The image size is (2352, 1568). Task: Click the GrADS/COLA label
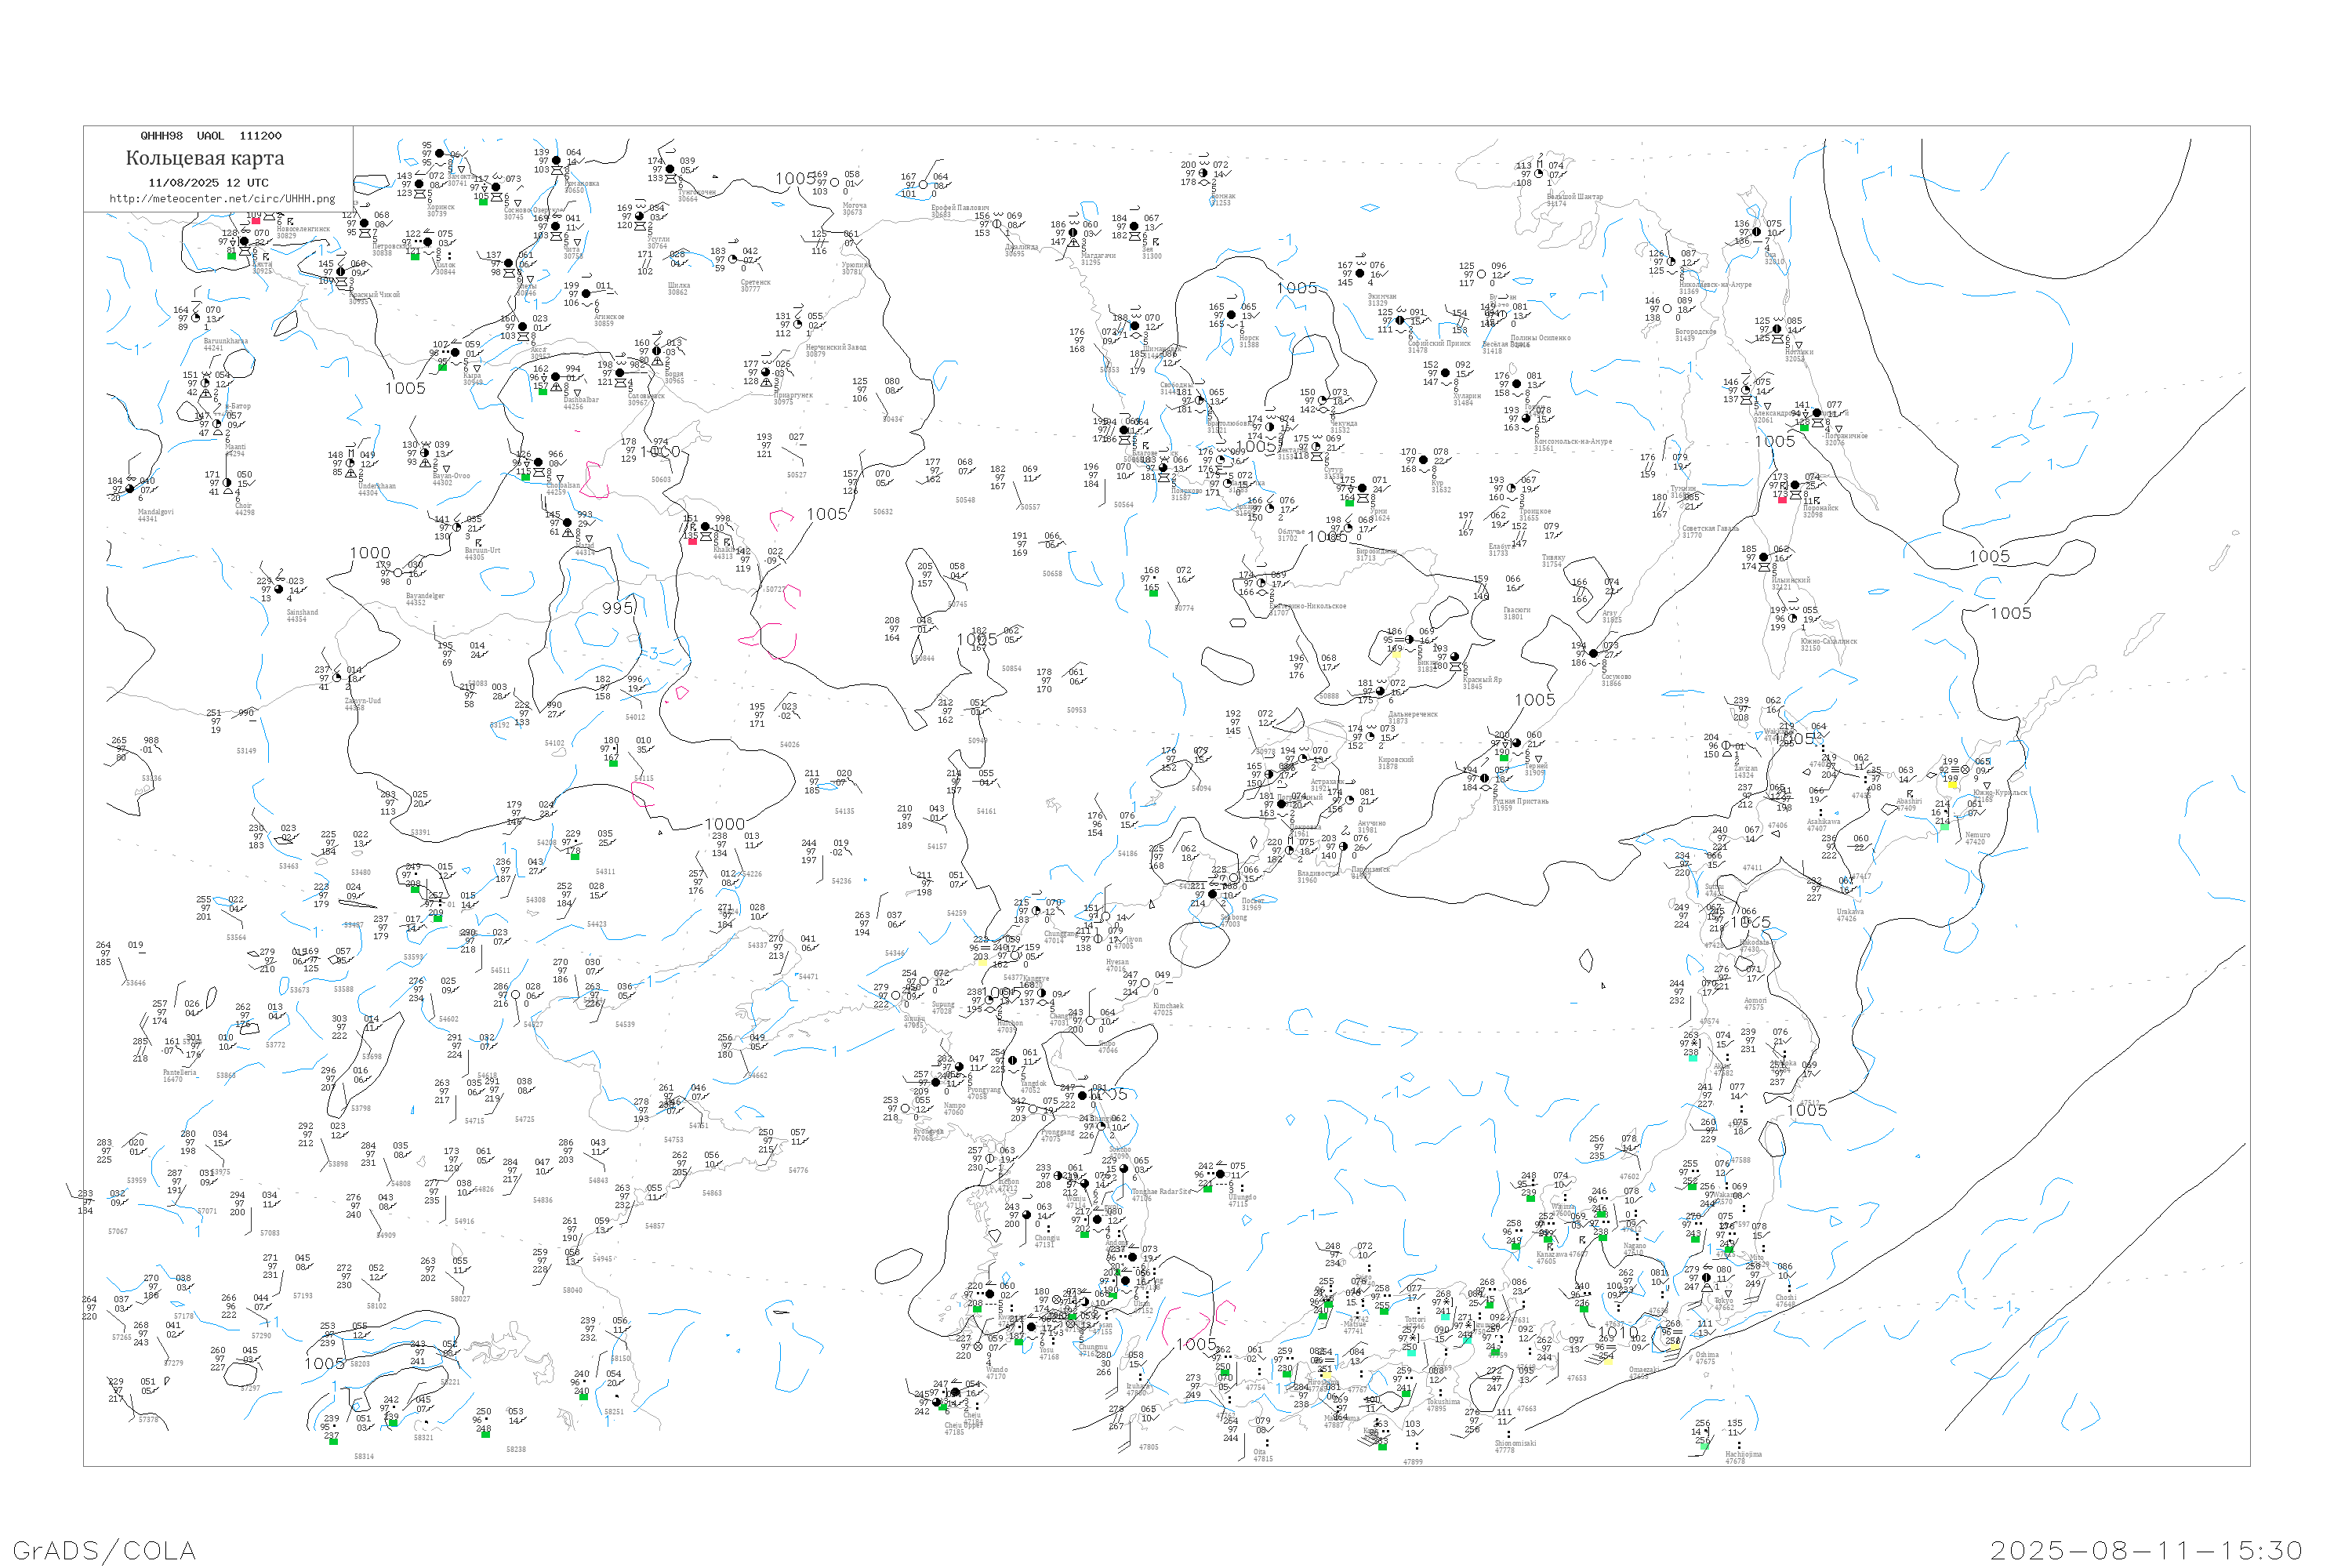click(104, 1550)
